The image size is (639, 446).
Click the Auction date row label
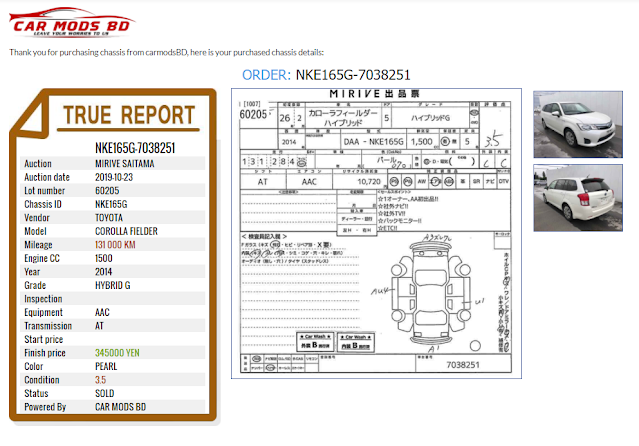click(x=47, y=177)
